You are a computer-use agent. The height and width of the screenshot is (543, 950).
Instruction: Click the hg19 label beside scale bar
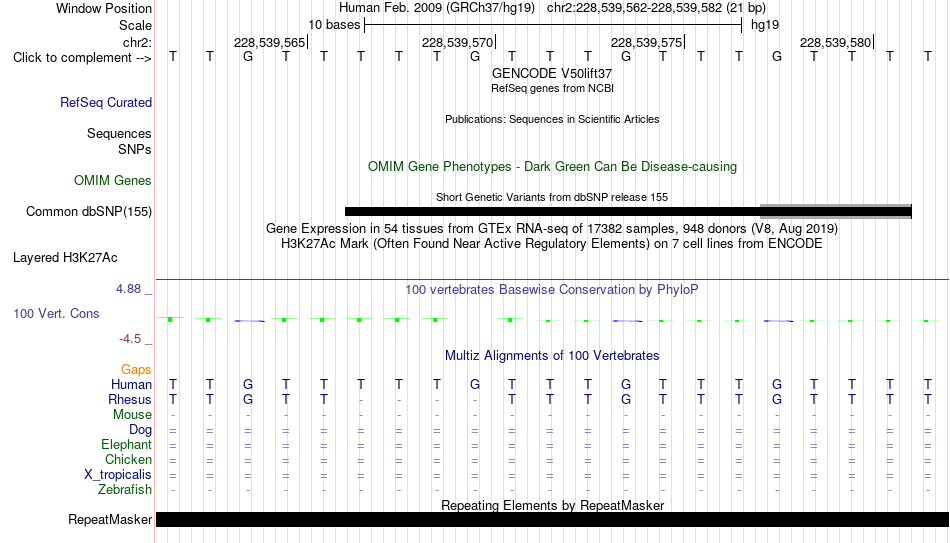pos(765,25)
